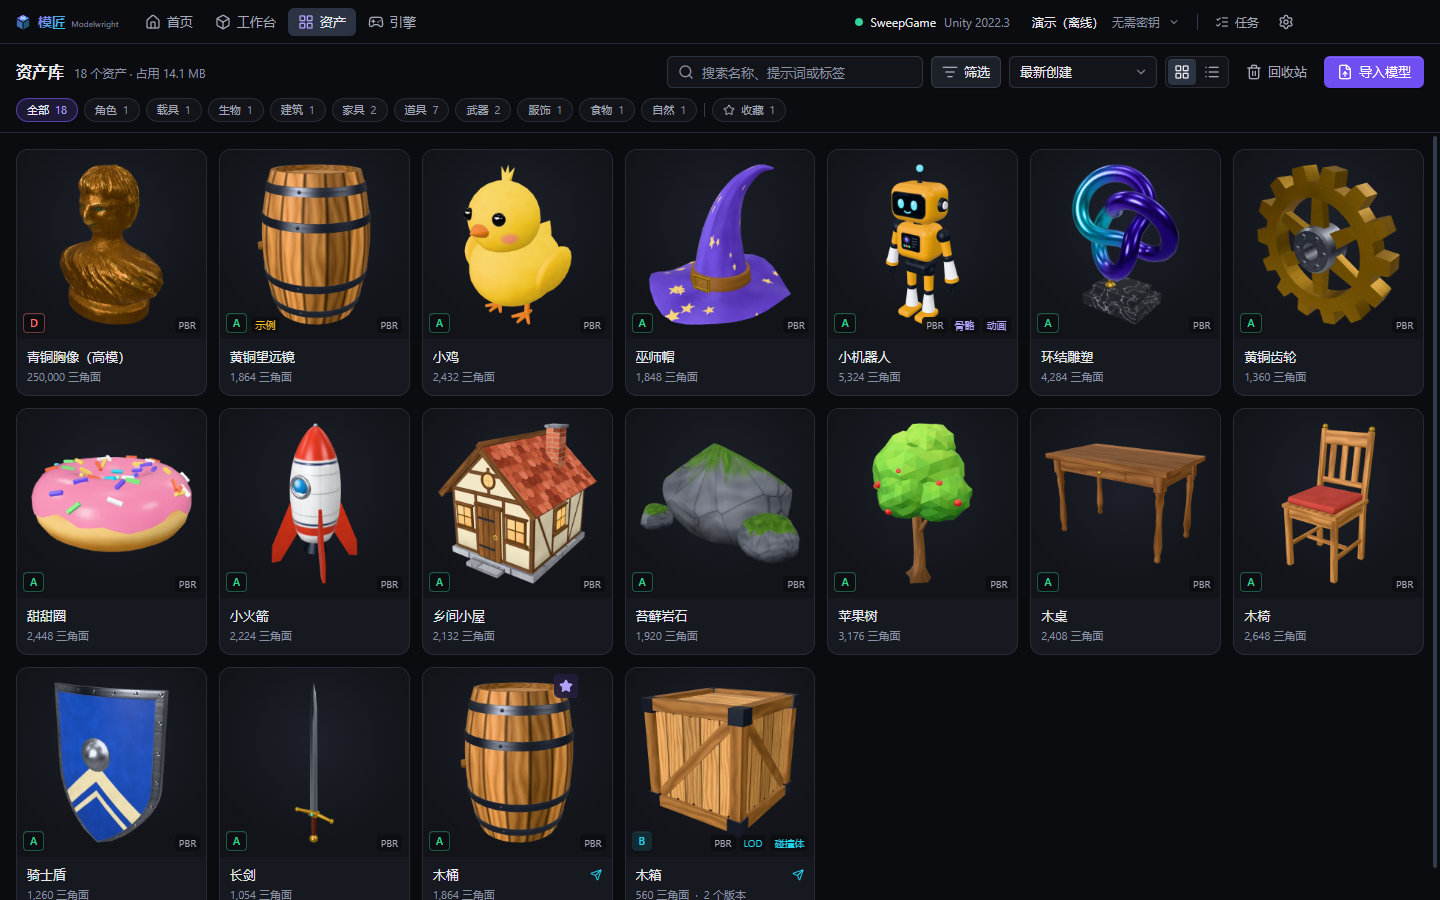
Task: Click the purple star favorite badge on 木桶
Action: click(566, 686)
